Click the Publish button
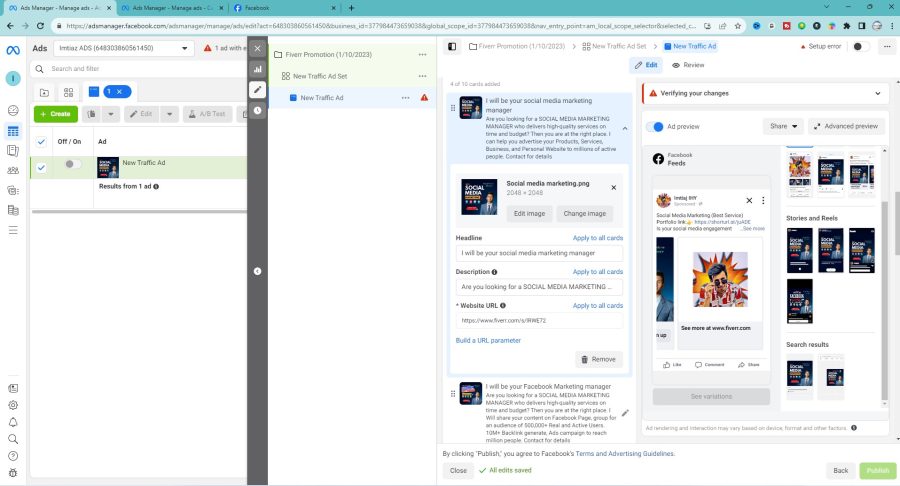This screenshot has height=486, width=900. tap(878, 471)
